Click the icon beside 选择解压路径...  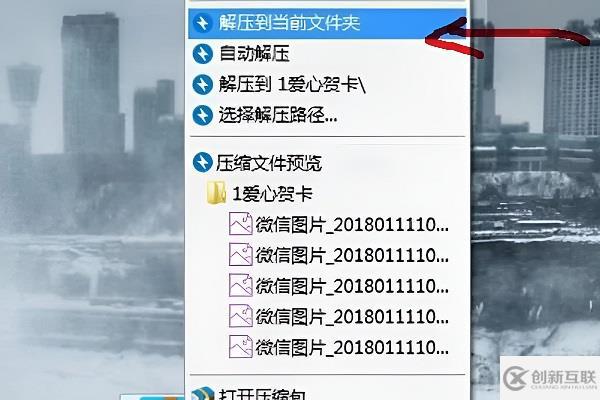coord(202,115)
